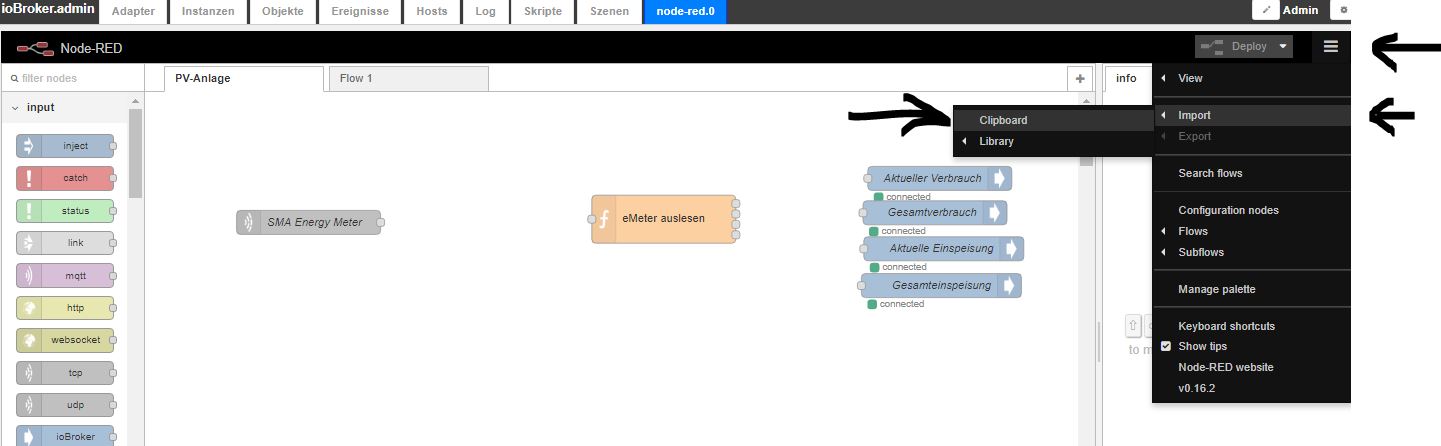1441x446 pixels.
Task: Open the info sidebar tab
Action: 1126,78
